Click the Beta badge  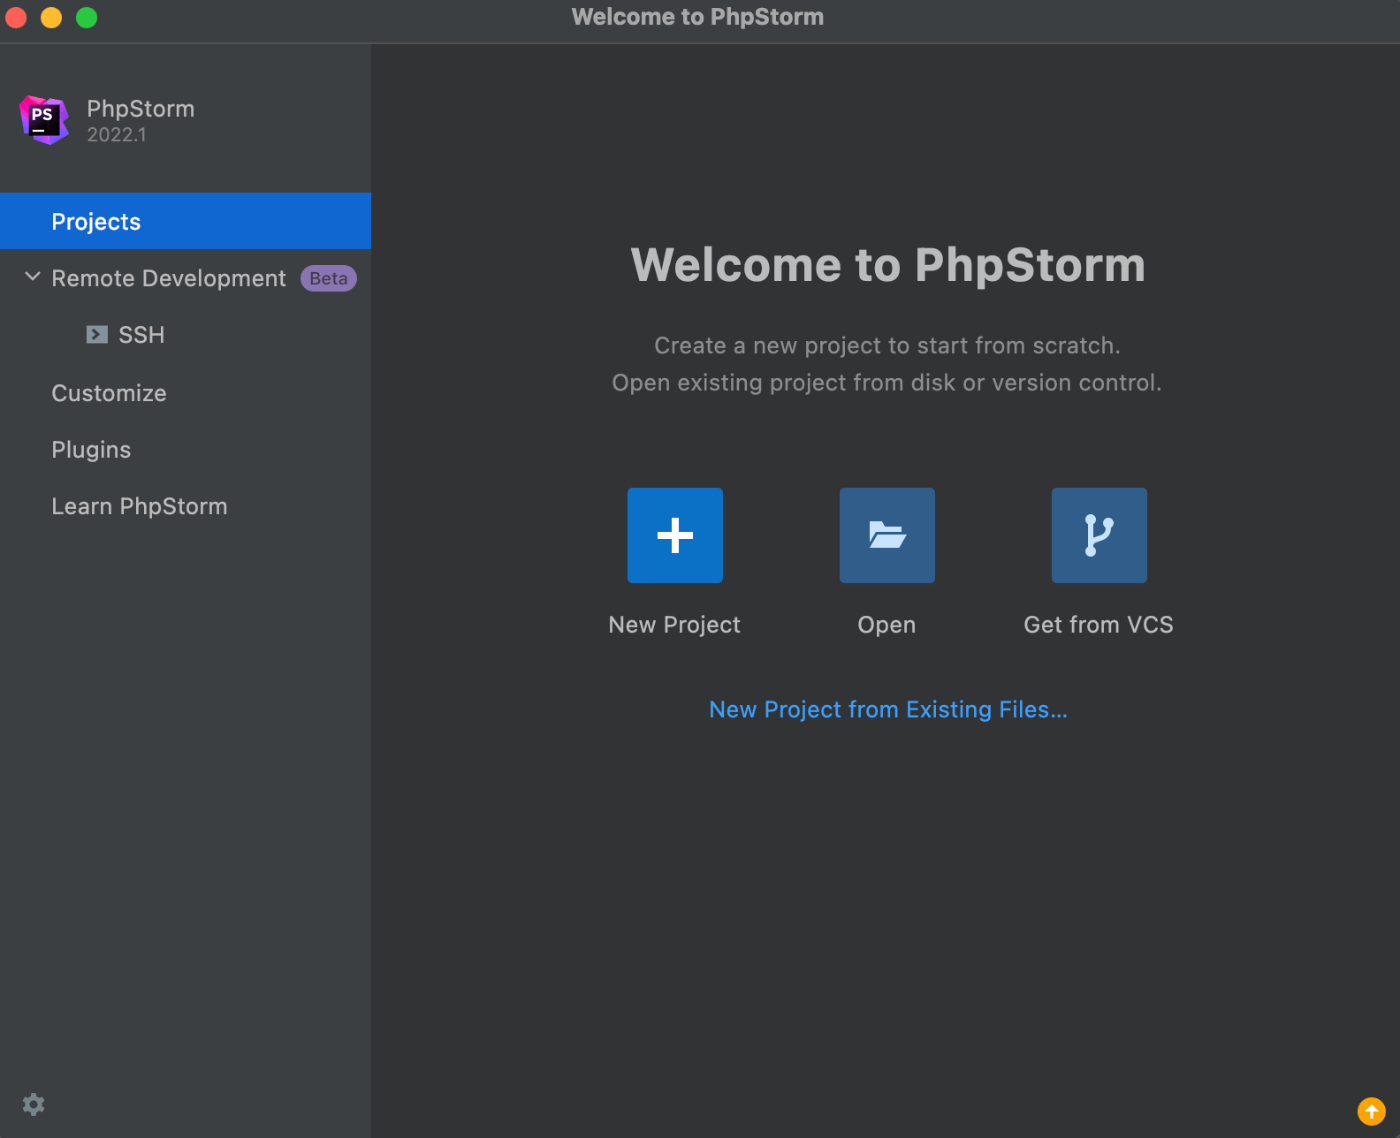[329, 279]
